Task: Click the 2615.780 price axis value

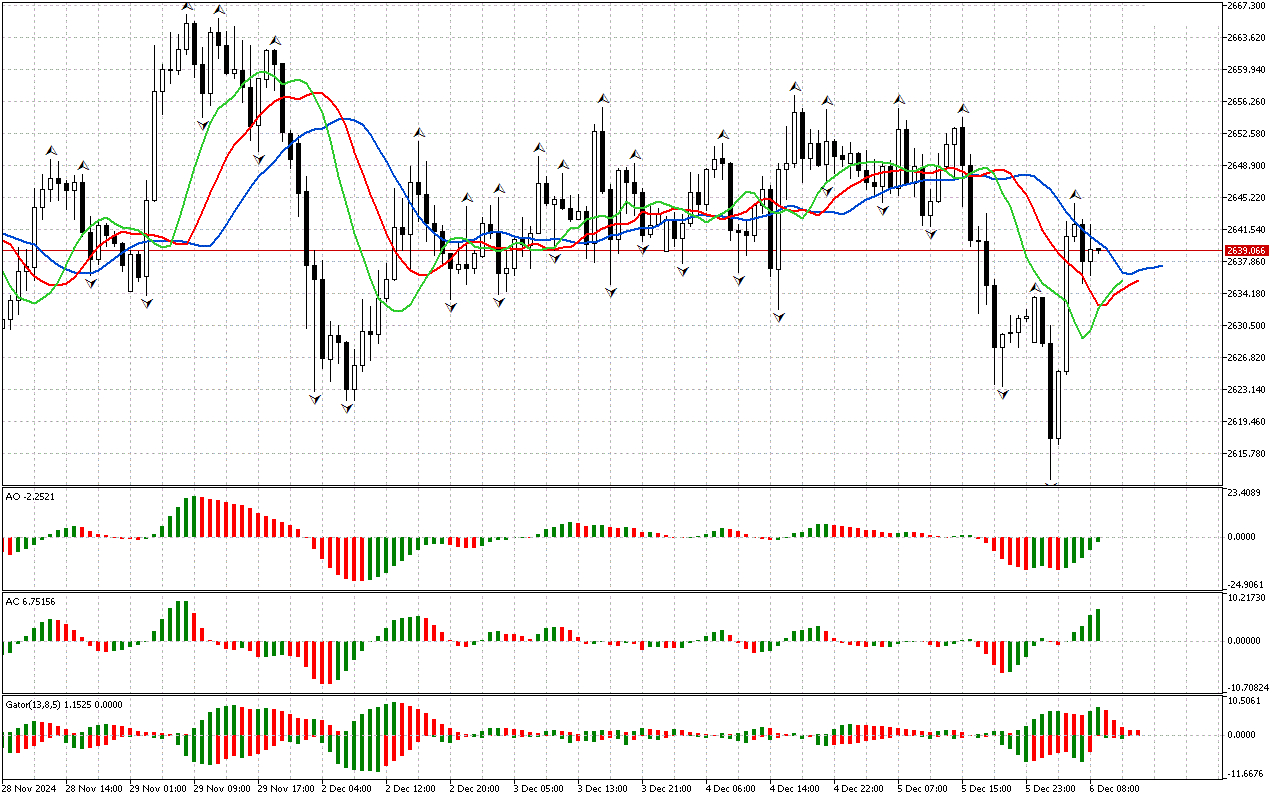Action: (x=1248, y=454)
